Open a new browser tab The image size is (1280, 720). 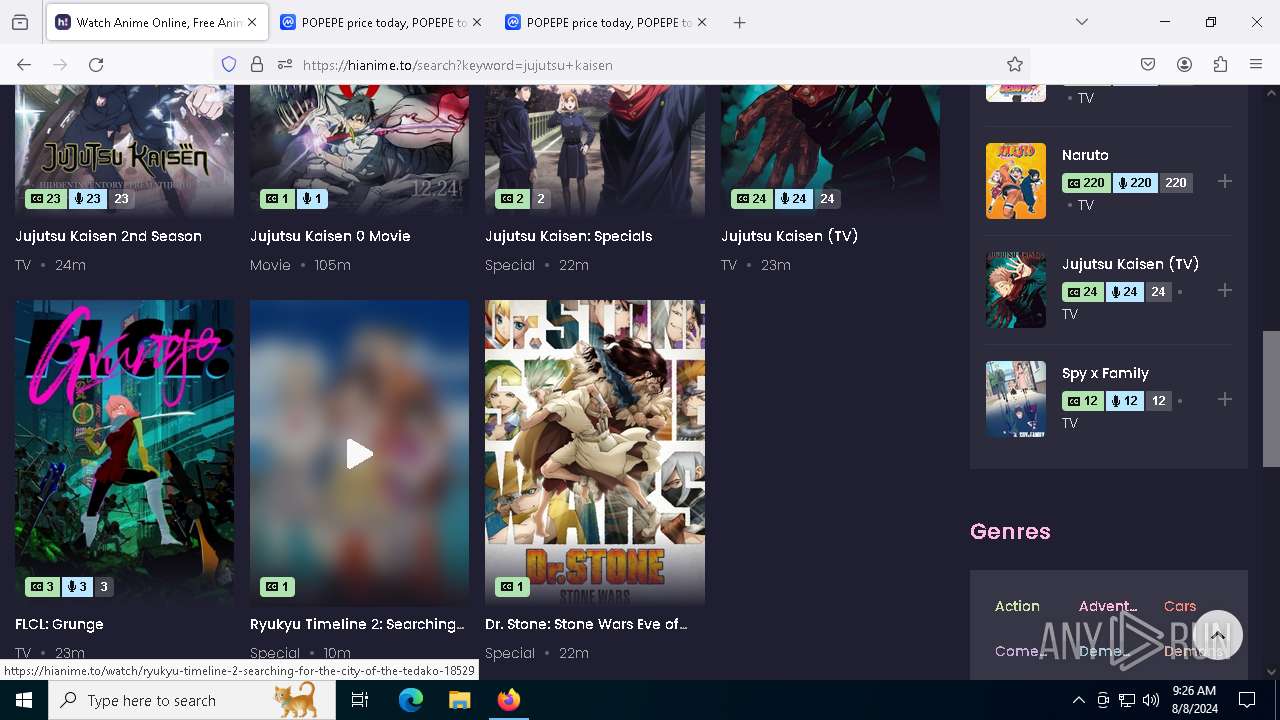click(x=739, y=22)
